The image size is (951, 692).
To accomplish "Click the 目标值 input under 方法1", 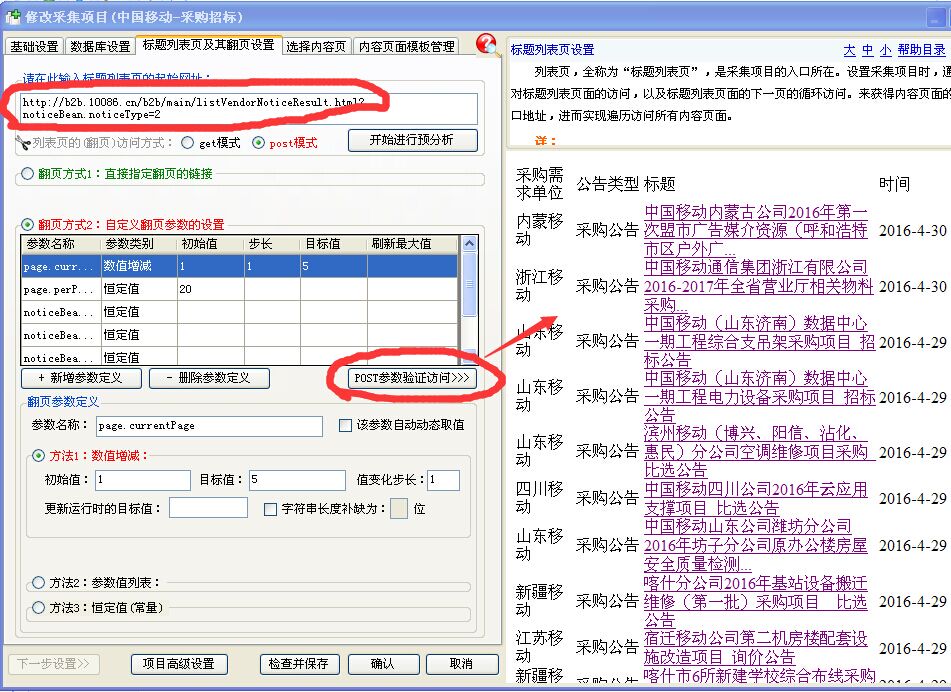I will click(297, 480).
